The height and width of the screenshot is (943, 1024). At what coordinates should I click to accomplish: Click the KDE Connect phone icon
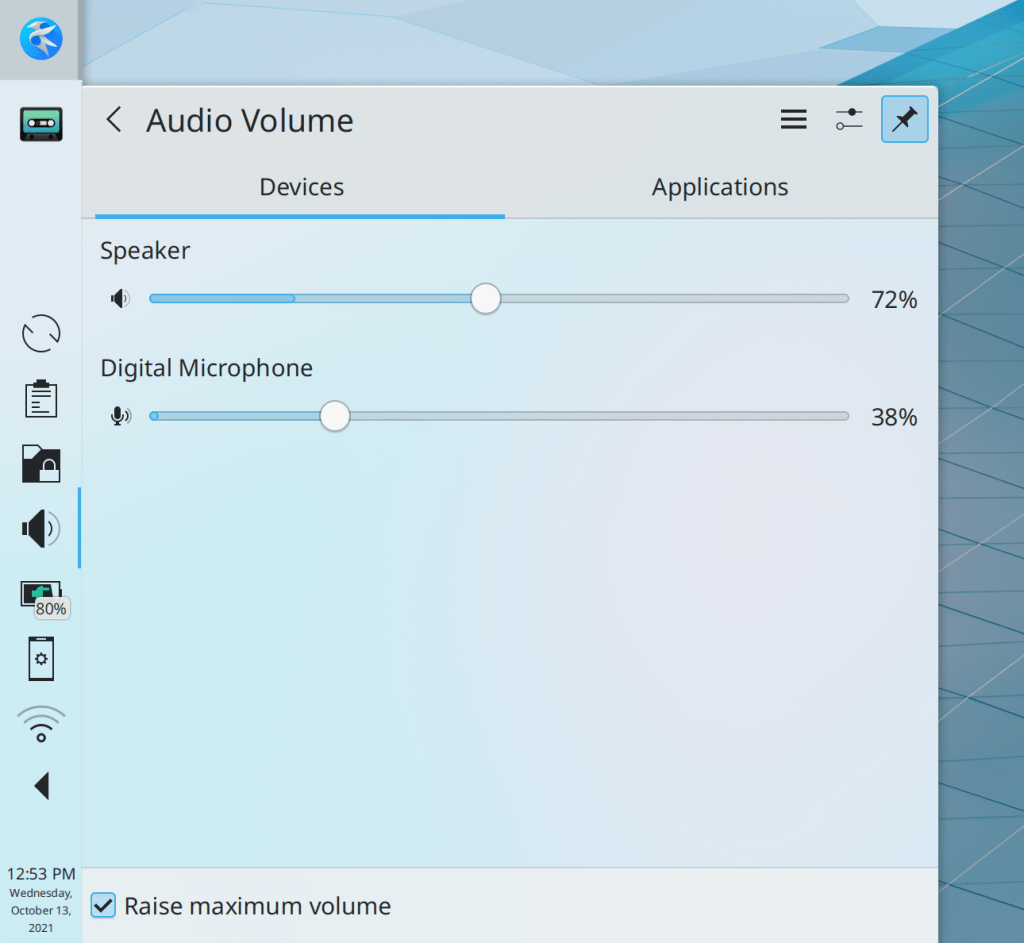pyautogui.click(x=41, y=660)
